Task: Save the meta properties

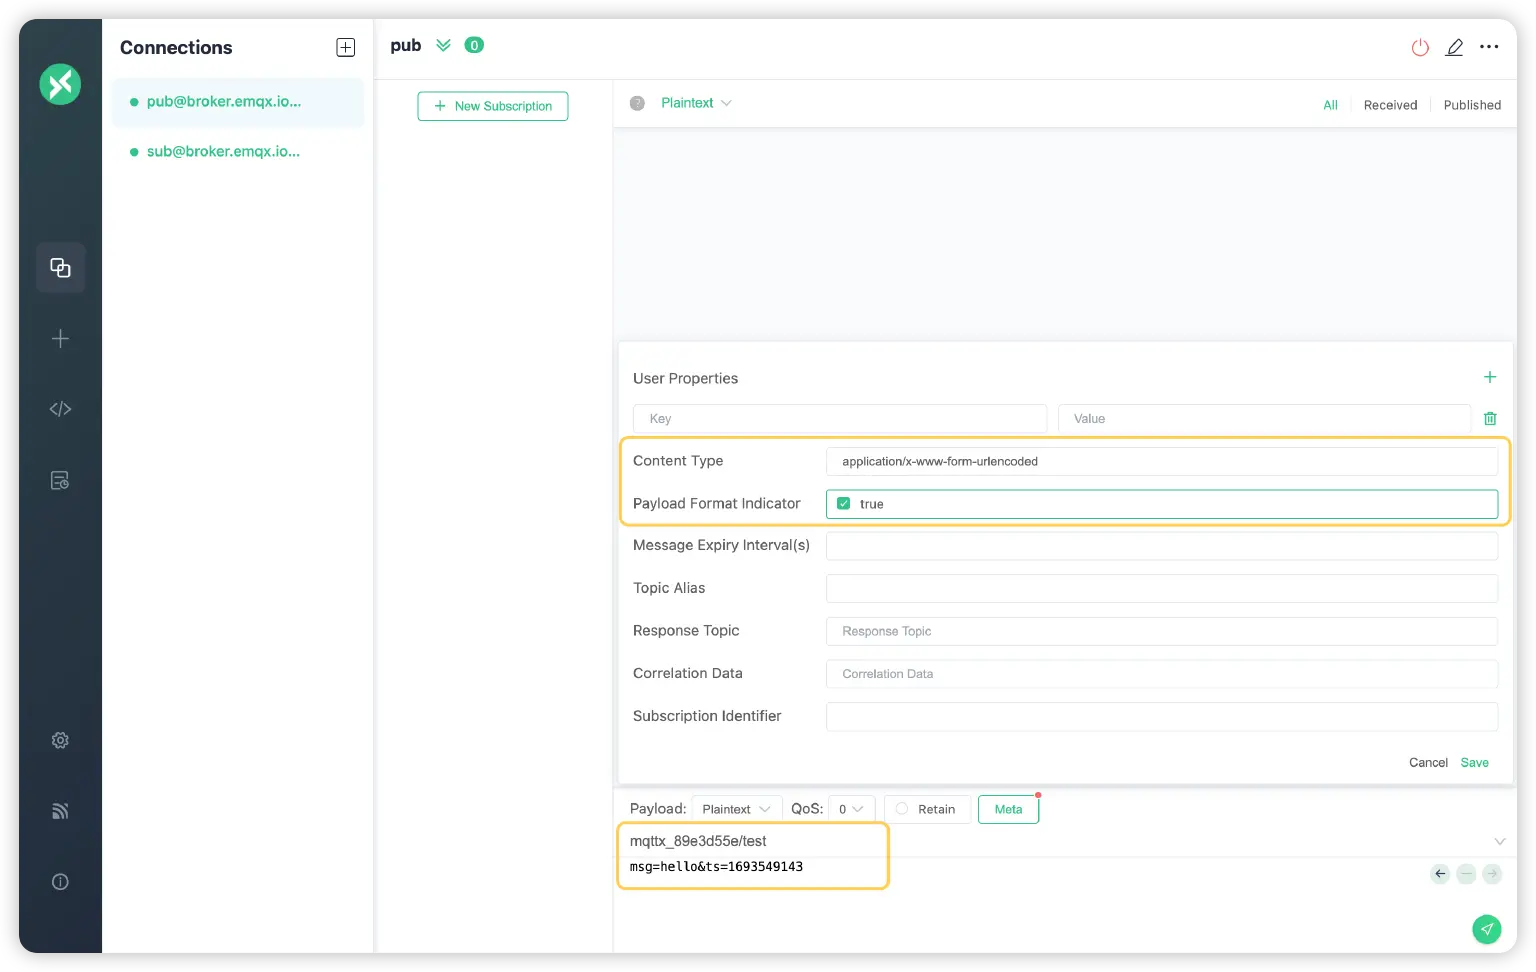Action: 1474,762
